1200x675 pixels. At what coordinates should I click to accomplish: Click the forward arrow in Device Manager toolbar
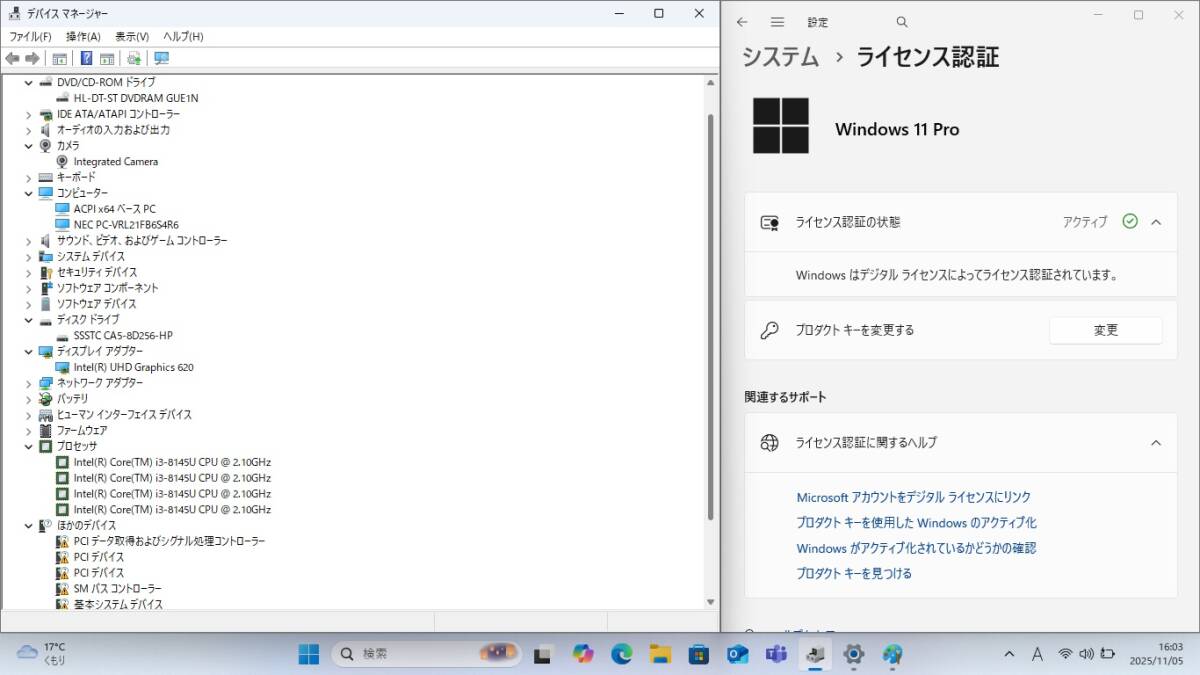click(x=32, y=58)
